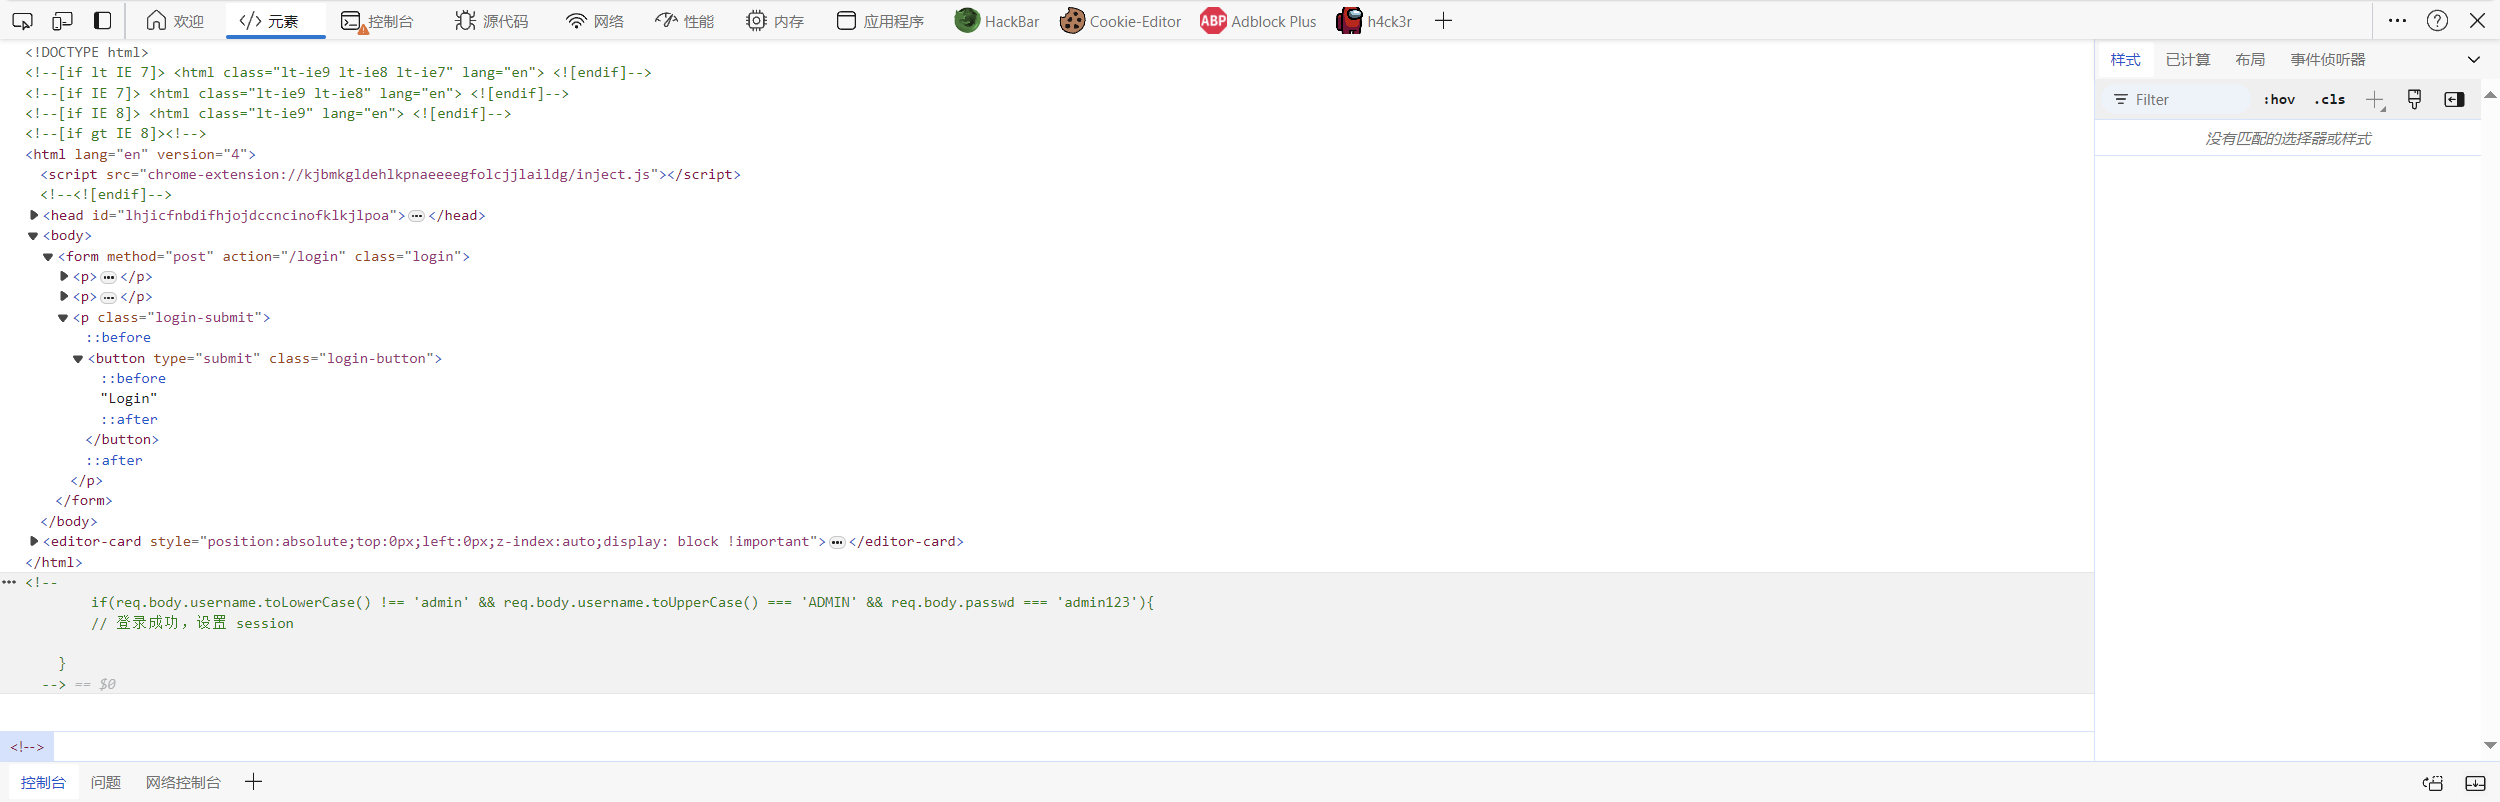The width and height of the screenshot is (2500, 802).
Task: Open the 内存 memory tab
Action: coord(775,21)
